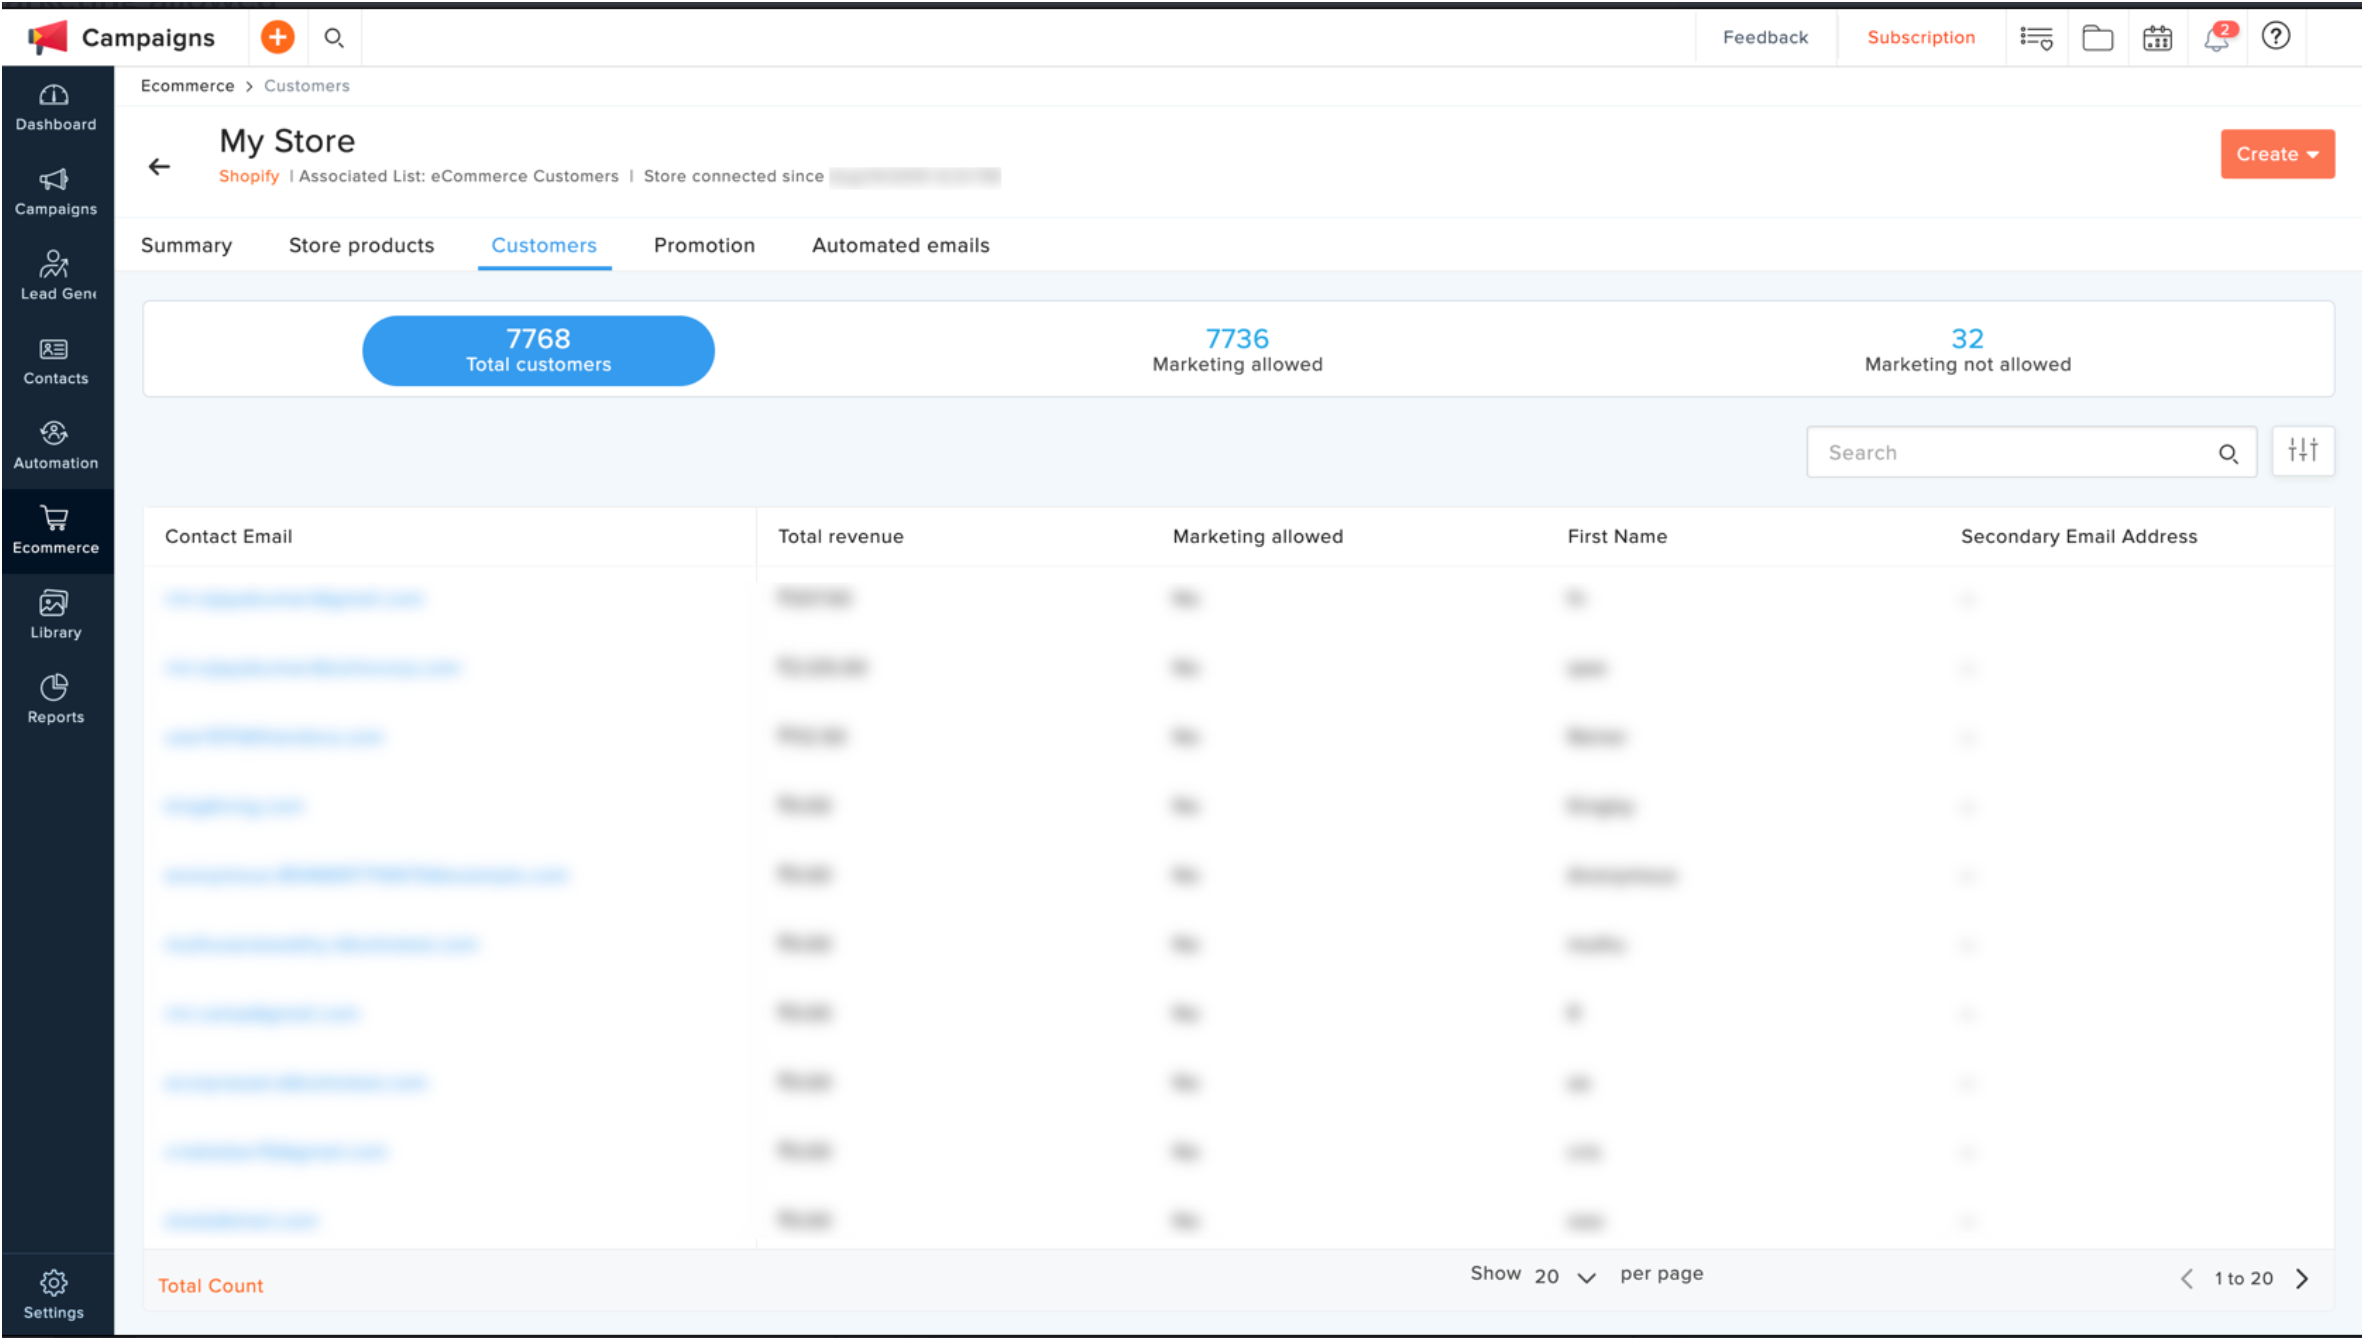Filter by 7736 Marketing allowed
2364x1340 pixels.
[1237, 350]
